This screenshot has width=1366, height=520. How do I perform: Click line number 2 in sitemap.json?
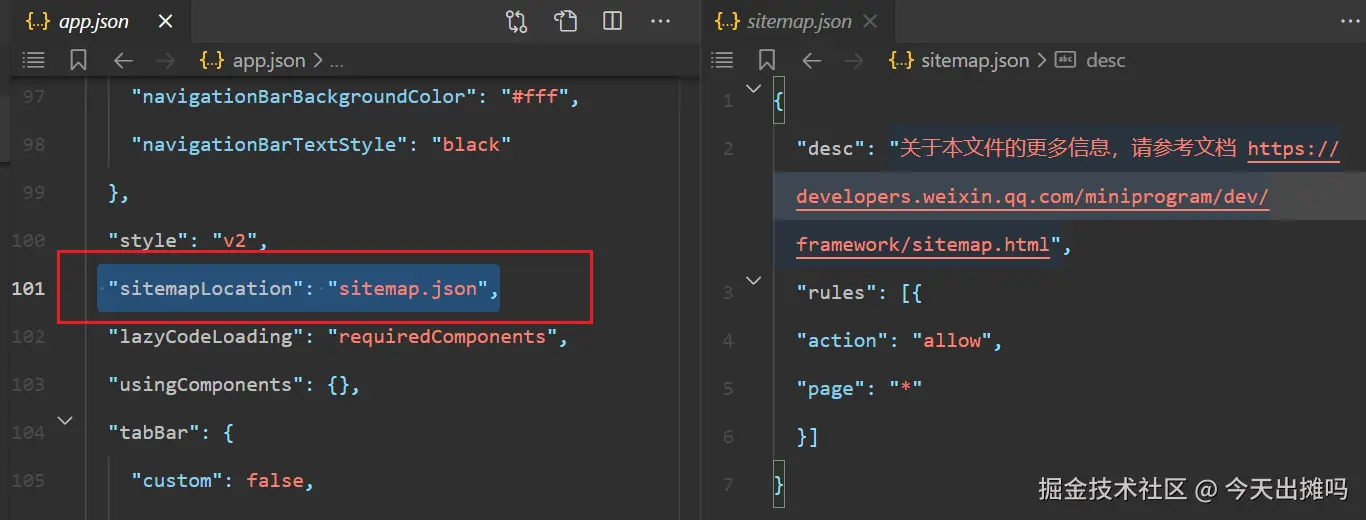coord(728,149)
